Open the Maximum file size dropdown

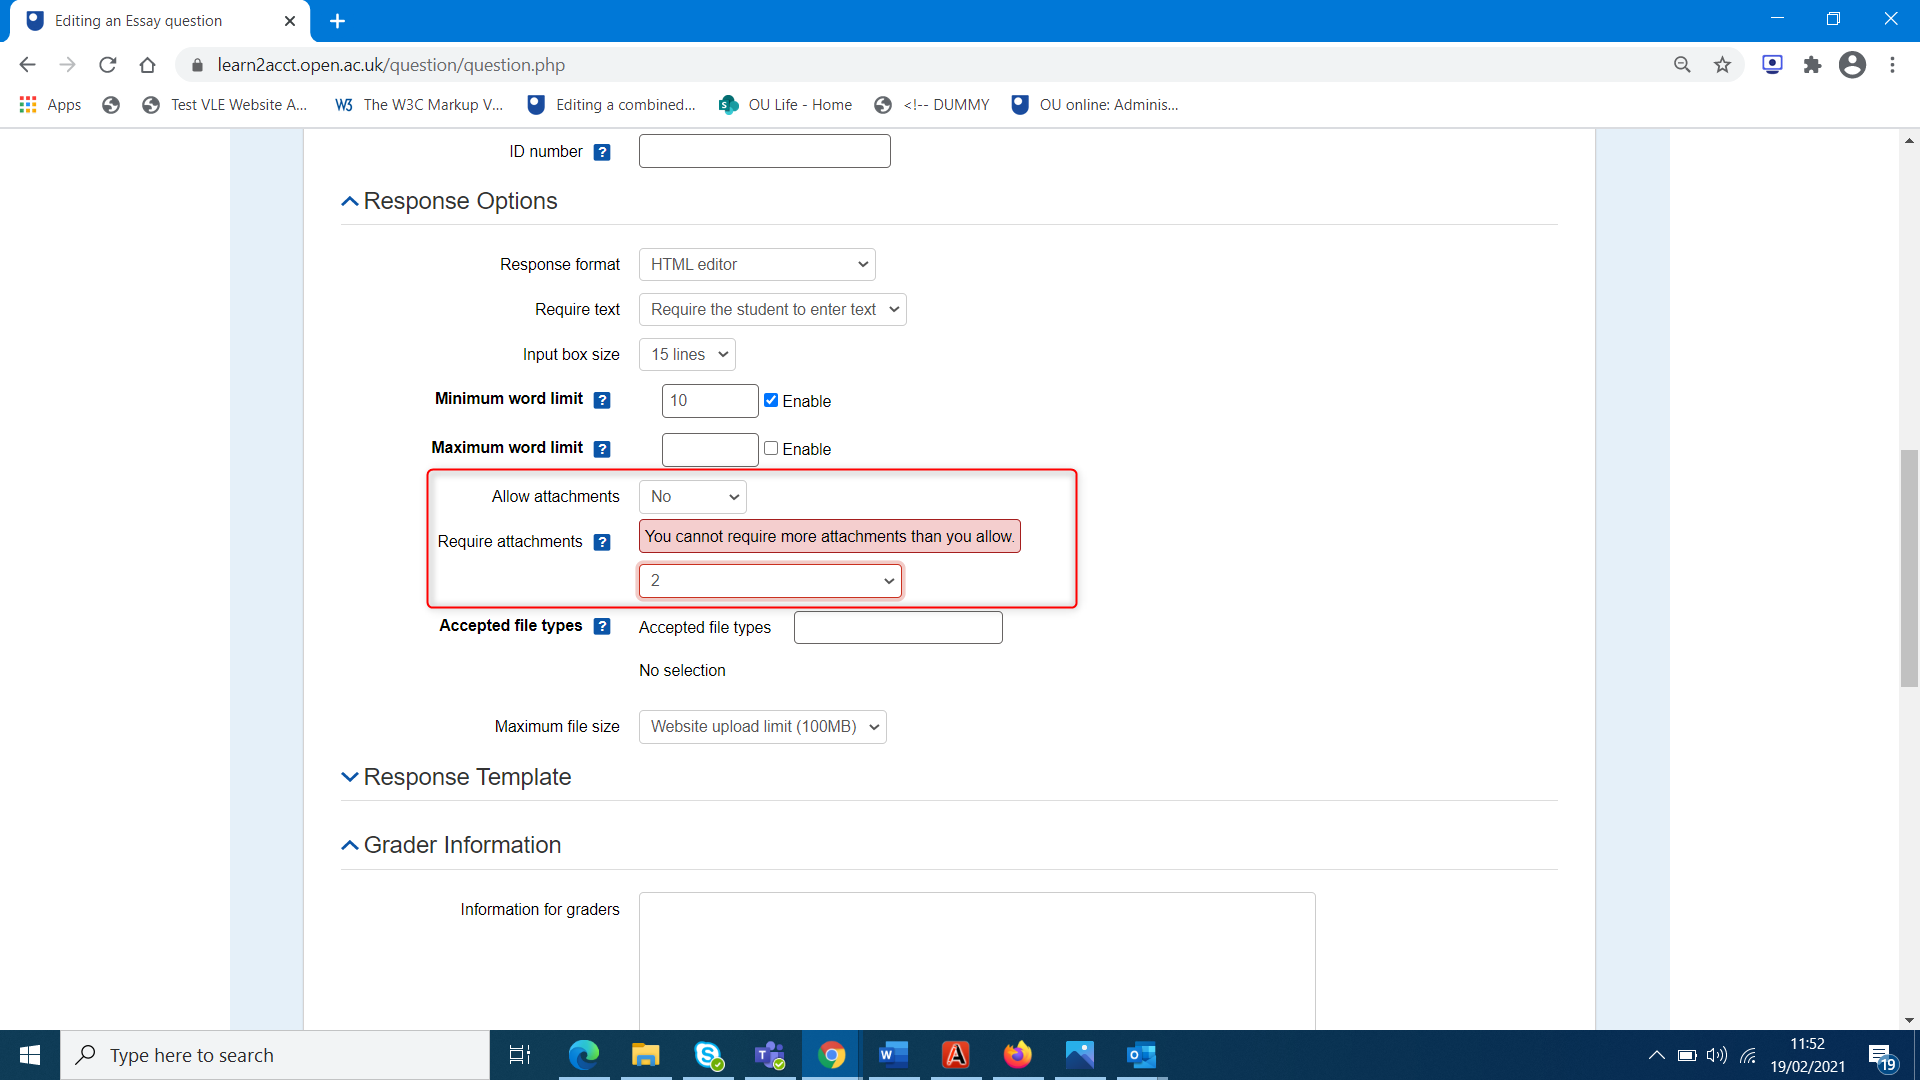(763, 727)
